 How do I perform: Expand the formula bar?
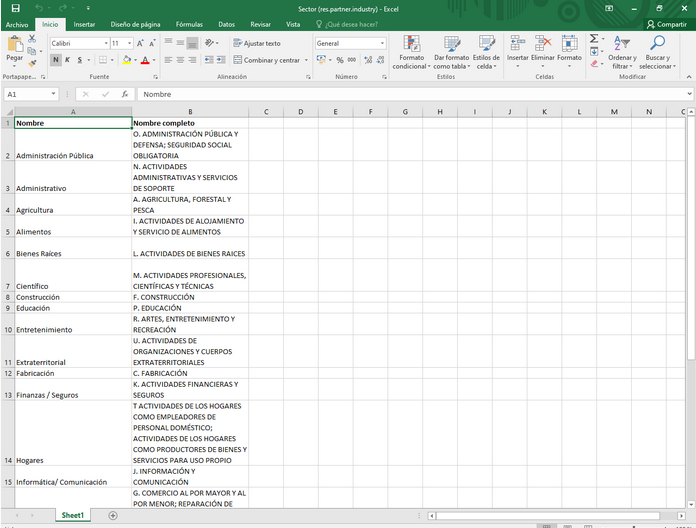point(689,94)
